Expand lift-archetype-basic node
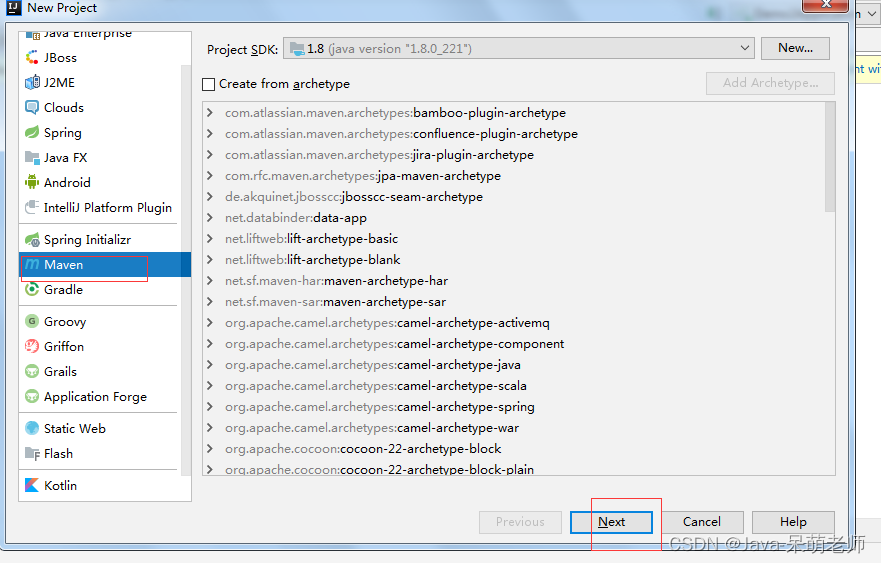This screenshot has height=563, width=881. 210,238
